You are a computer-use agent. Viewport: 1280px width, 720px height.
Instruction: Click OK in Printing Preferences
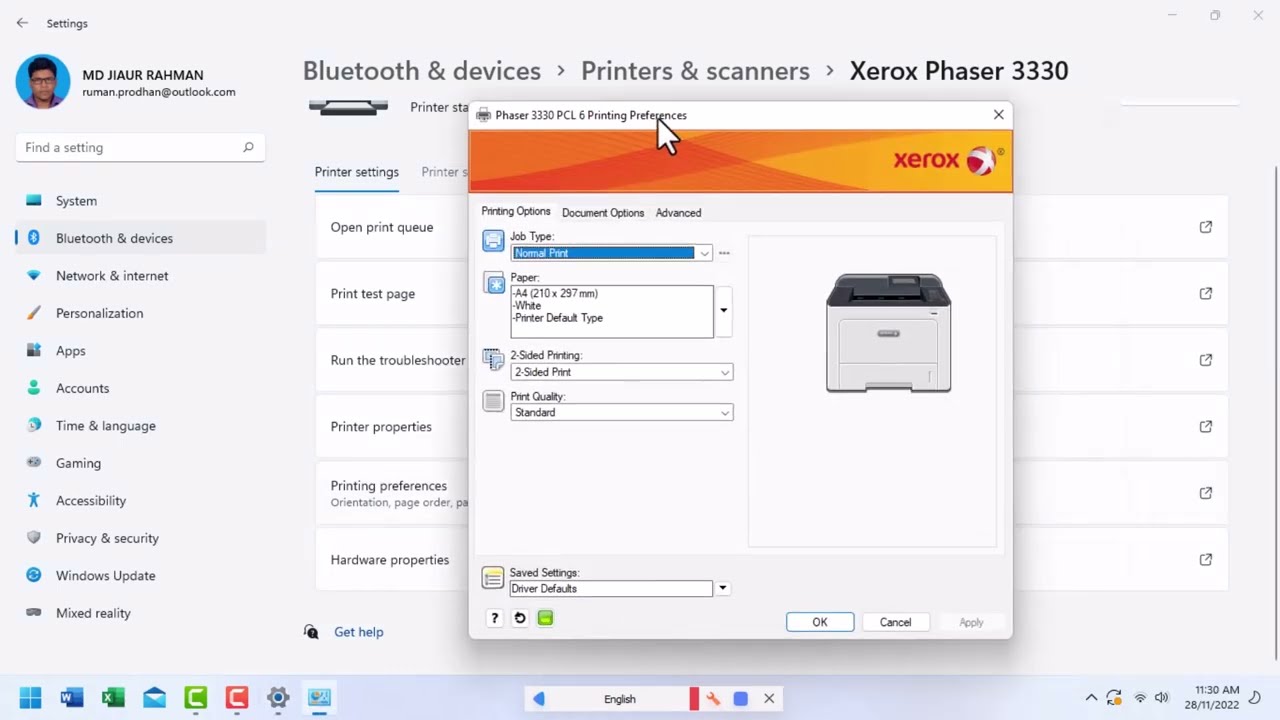820,622
